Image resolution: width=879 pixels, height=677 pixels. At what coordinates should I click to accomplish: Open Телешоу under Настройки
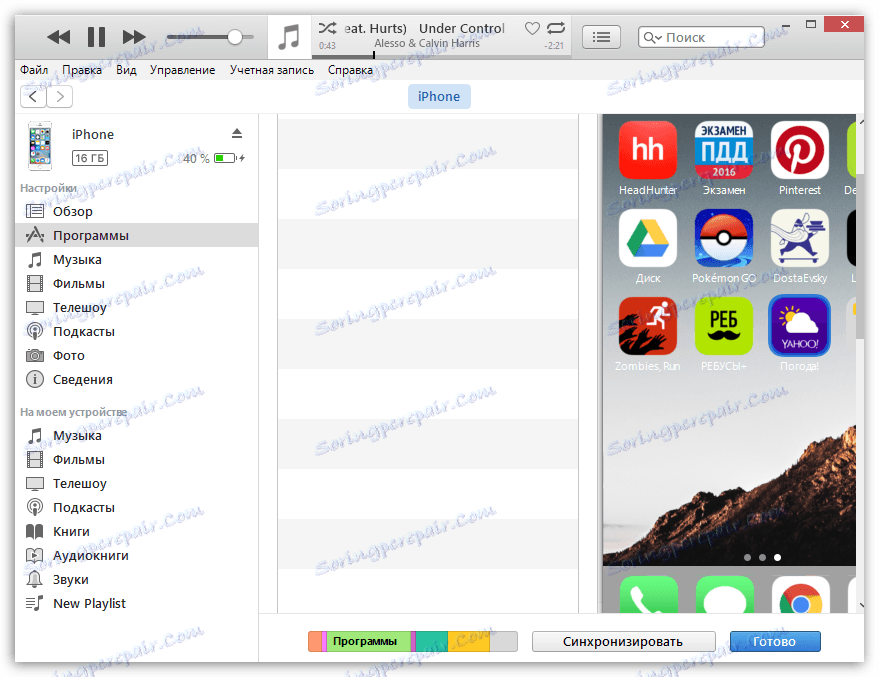point(137,308)
